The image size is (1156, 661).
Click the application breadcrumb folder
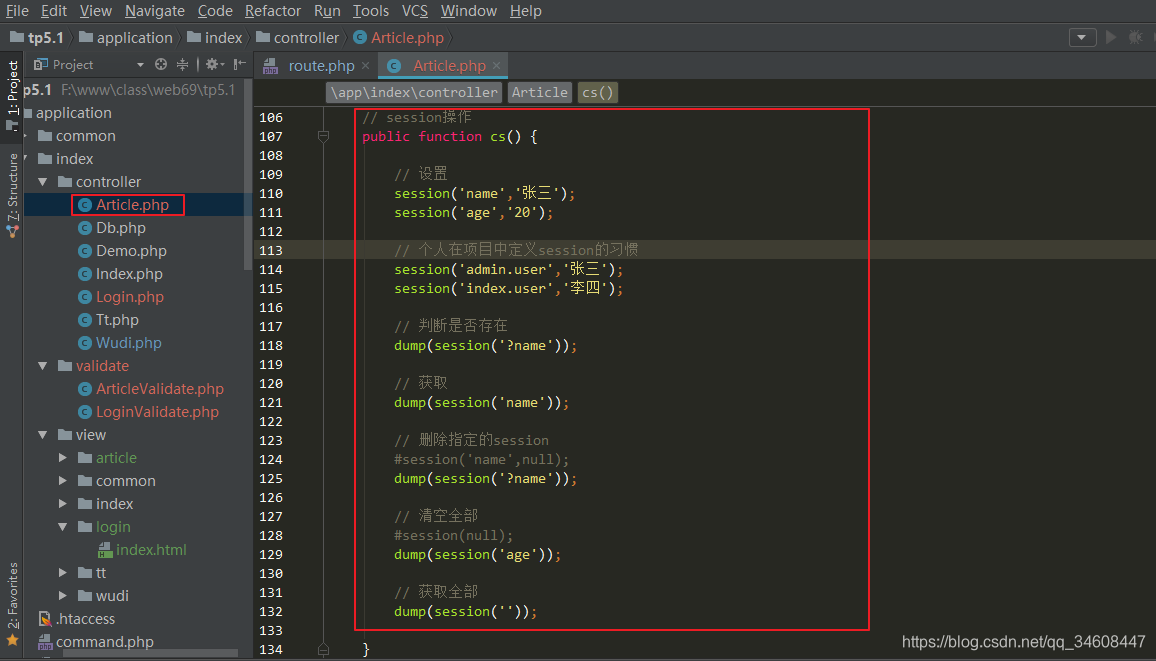coord(125,38)
